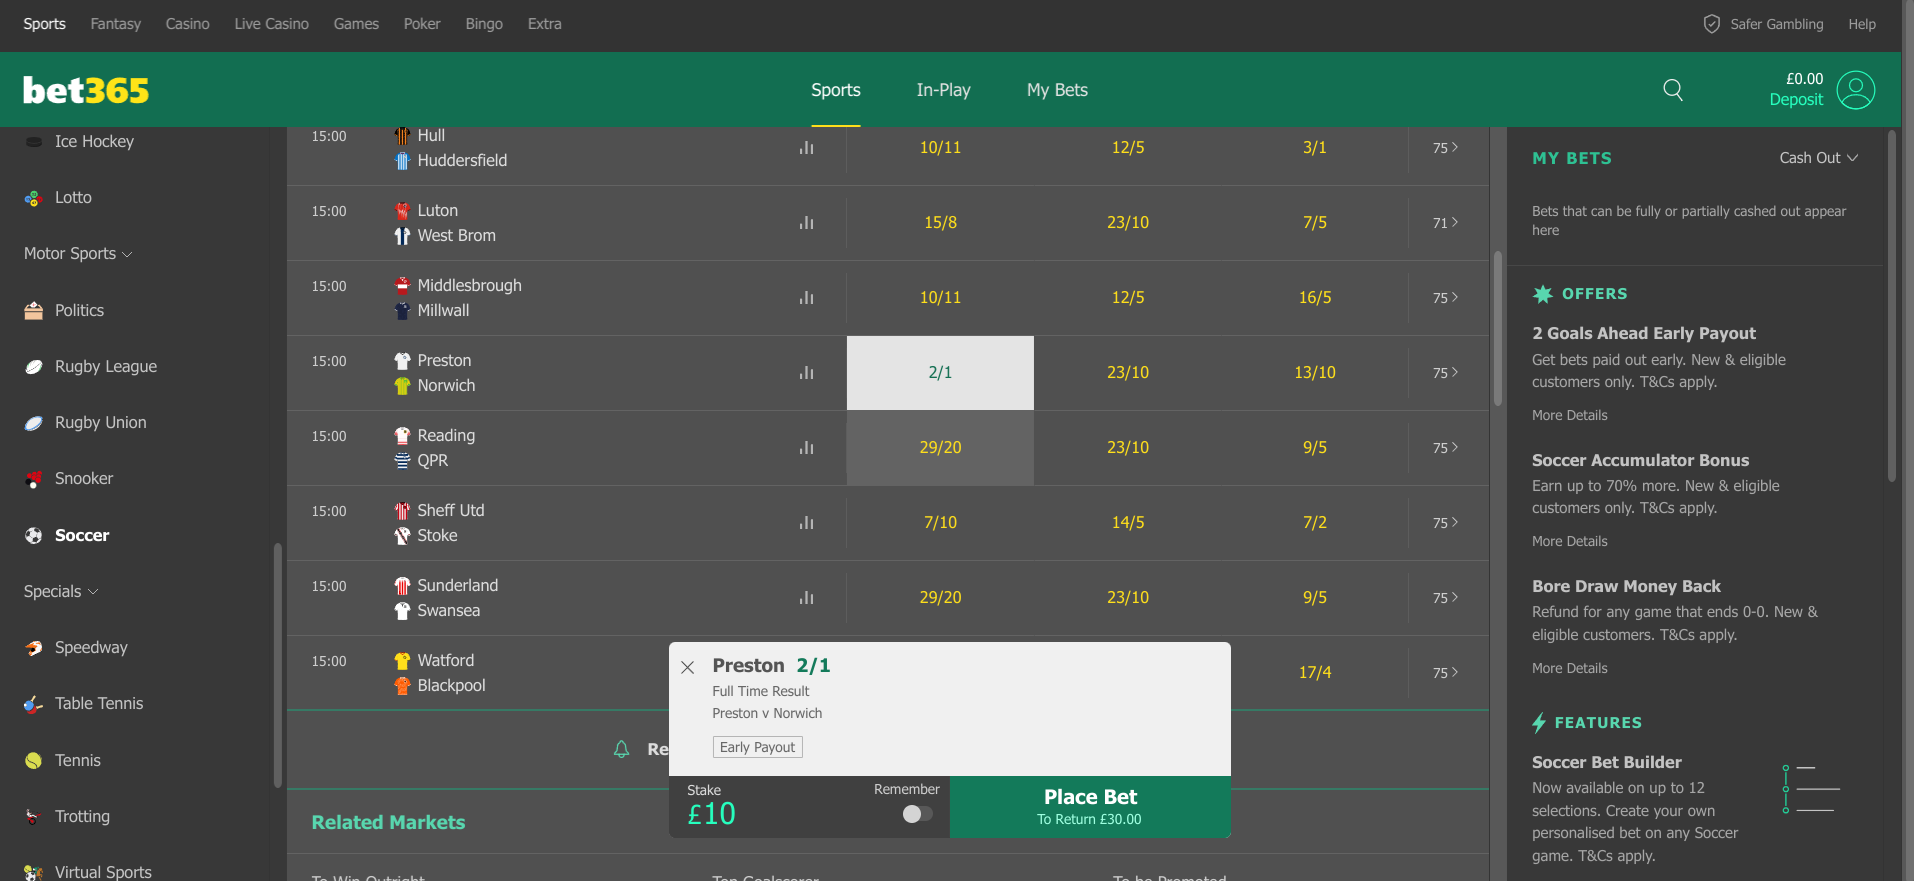Open Table Tennis from the sidebar
Viewport: 1914px width, 881px height.
click(99, 704)
